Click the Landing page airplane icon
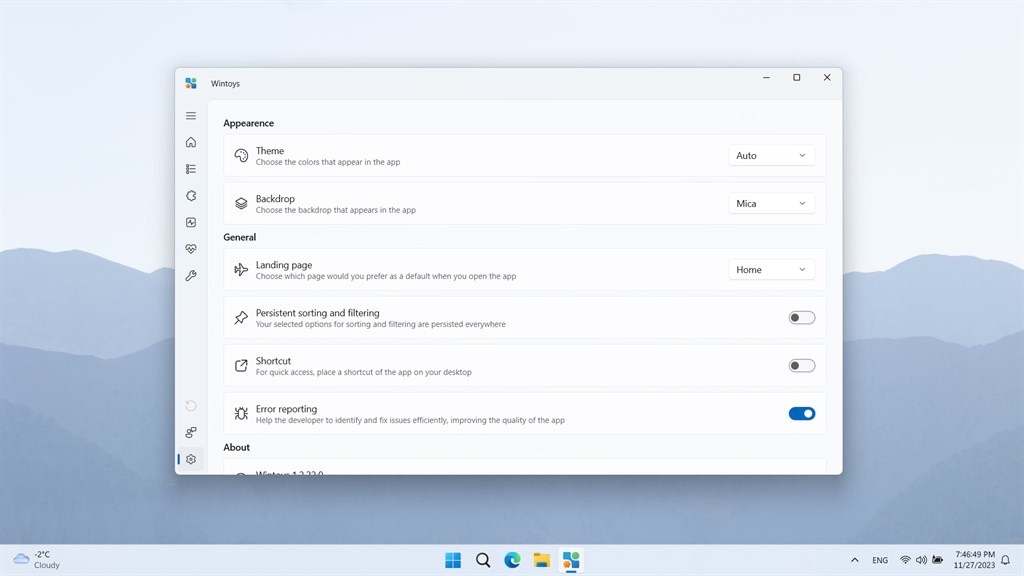 241,270
